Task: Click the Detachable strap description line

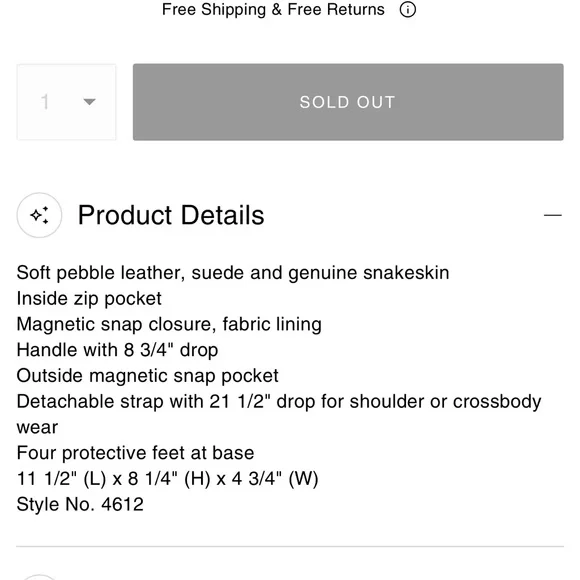Action: (279, 414)
